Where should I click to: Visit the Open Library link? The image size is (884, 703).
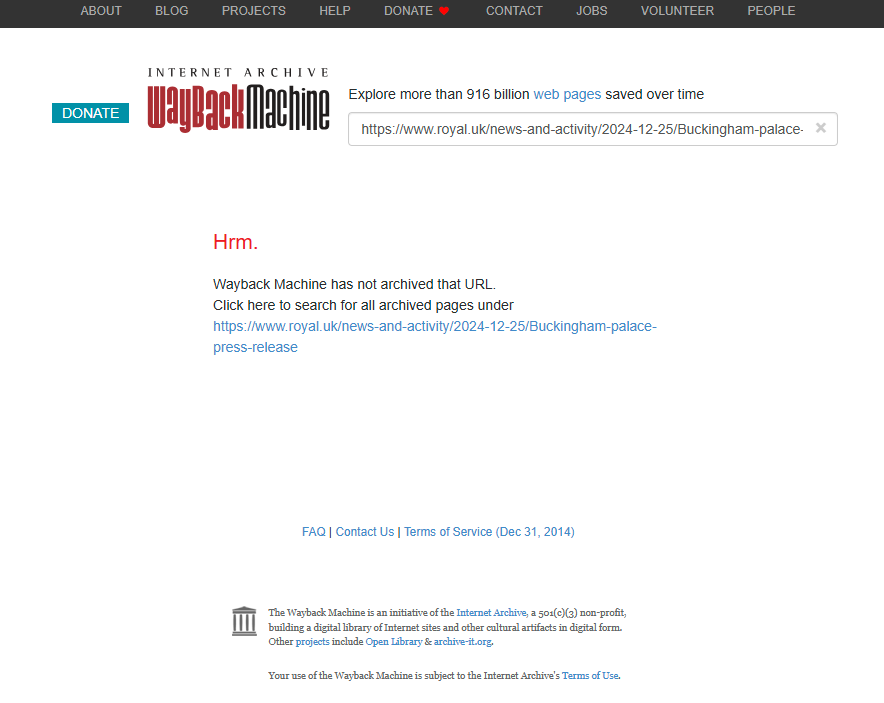click(x=394, y=642)
